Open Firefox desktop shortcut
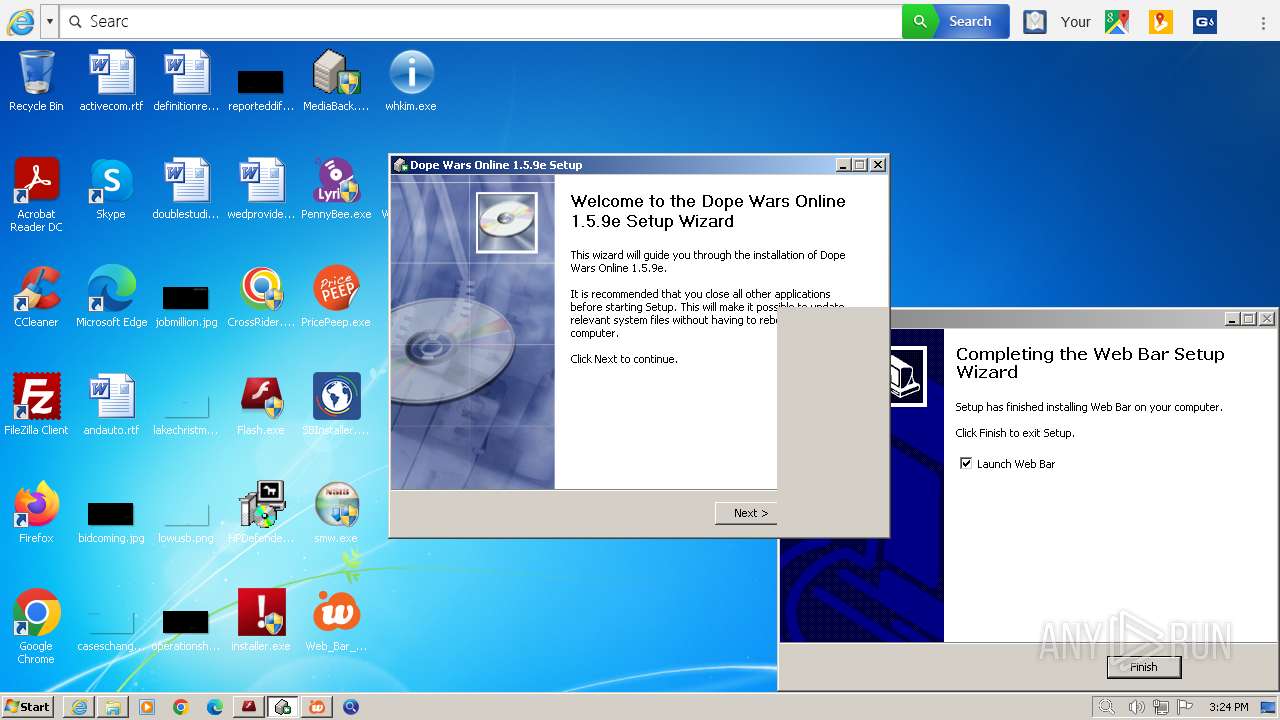Viewport: 1280px width, 720px height. point(36,512)
